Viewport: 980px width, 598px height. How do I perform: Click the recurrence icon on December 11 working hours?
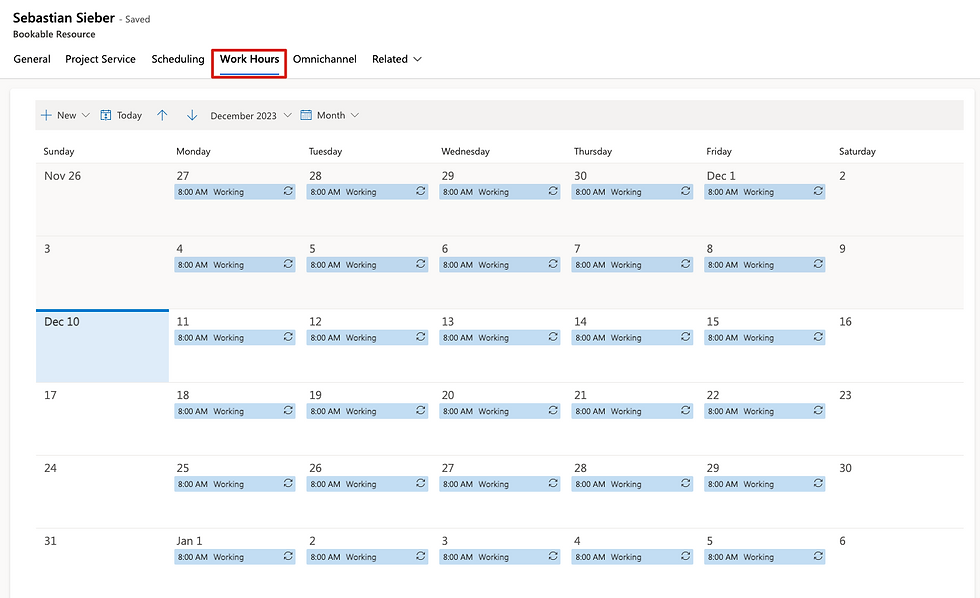click(288, 337)
